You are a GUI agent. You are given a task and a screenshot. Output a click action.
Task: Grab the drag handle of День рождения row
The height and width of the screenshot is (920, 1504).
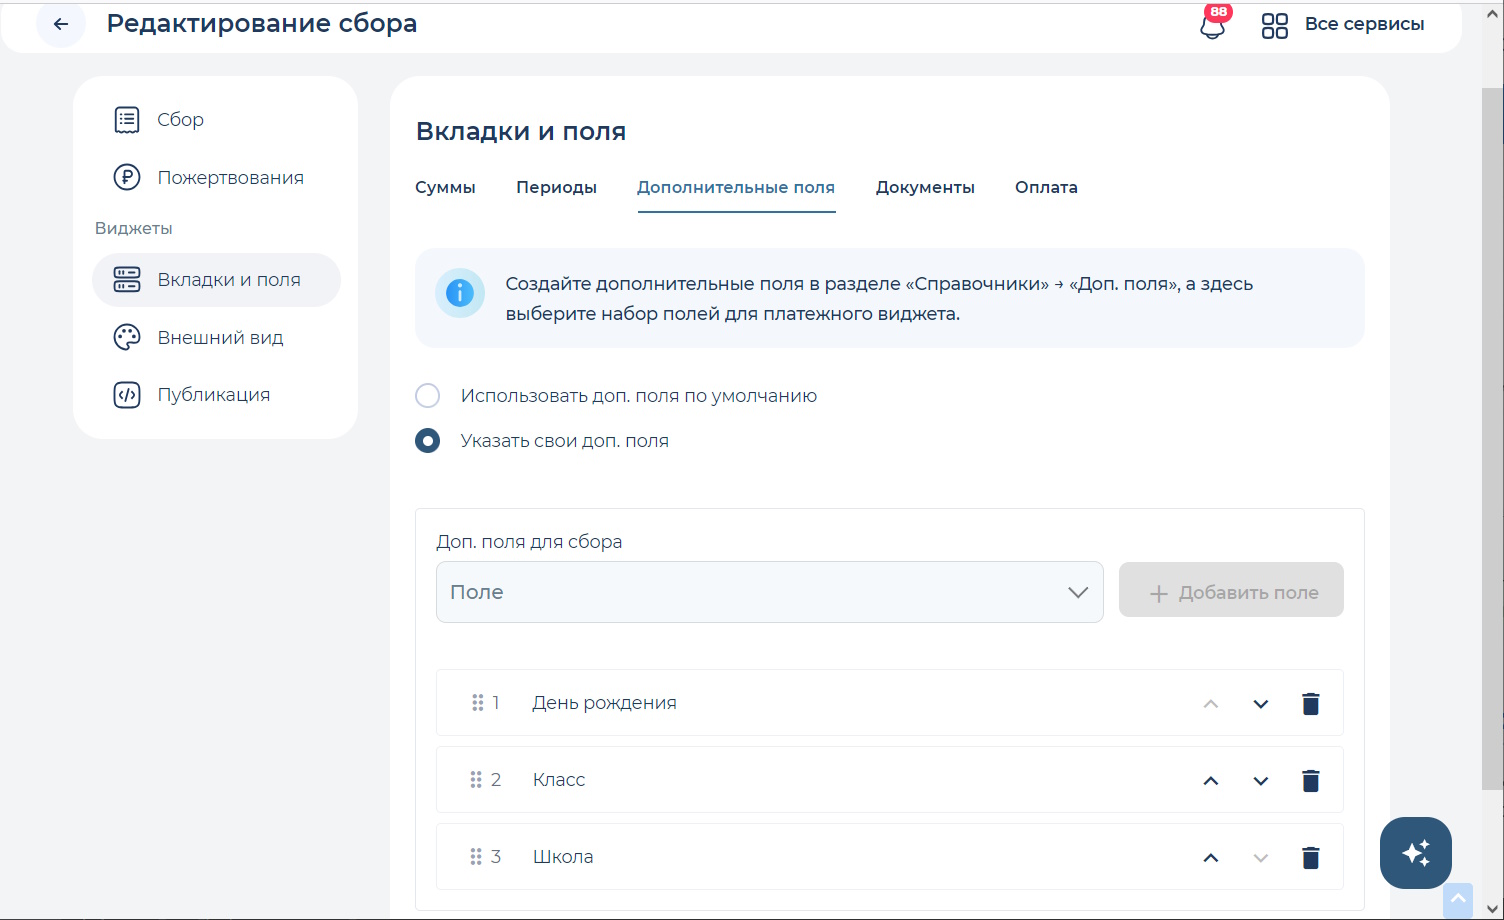click(x=478, y=703)
